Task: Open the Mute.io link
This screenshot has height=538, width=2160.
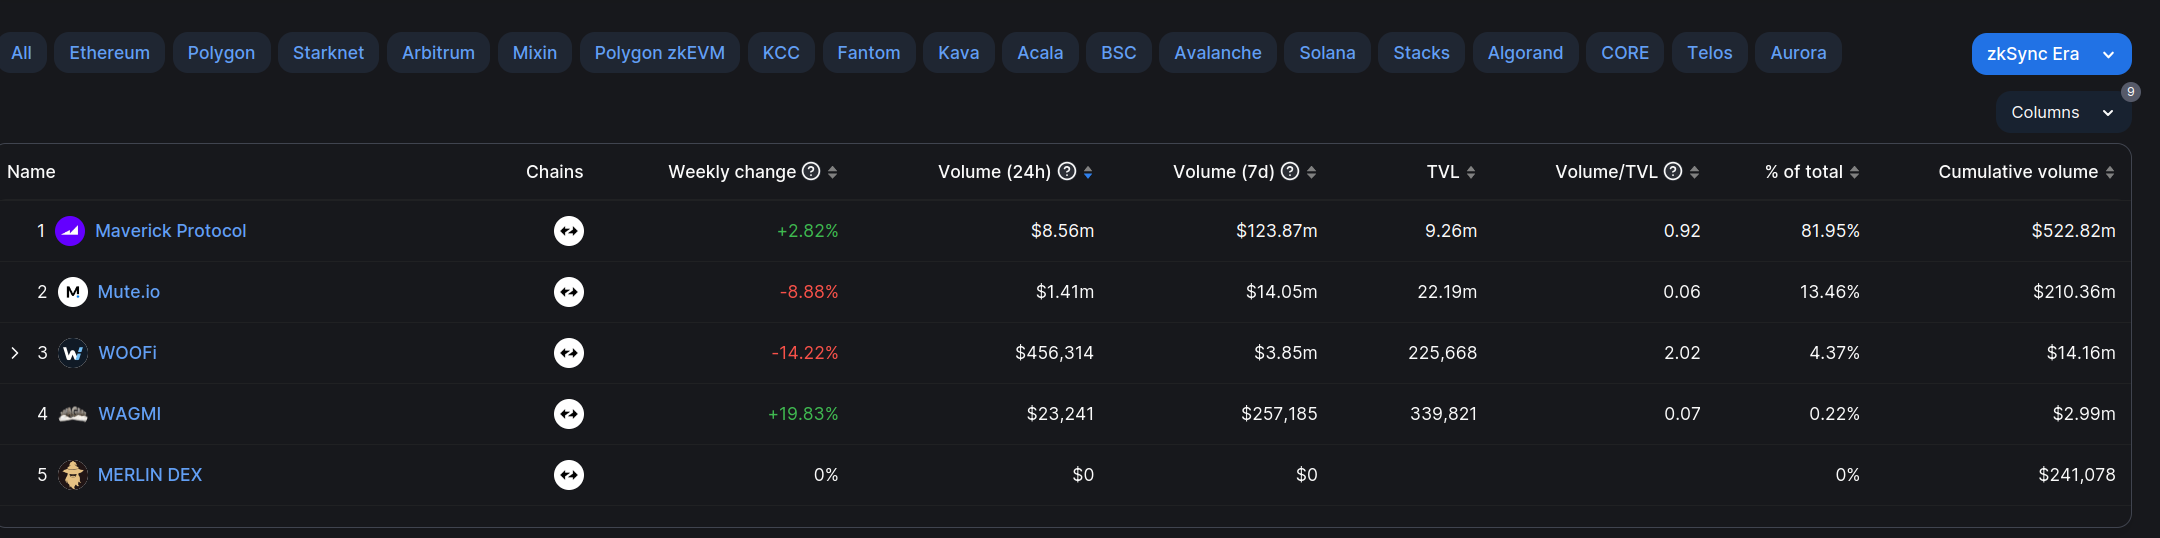Action: 129,292
